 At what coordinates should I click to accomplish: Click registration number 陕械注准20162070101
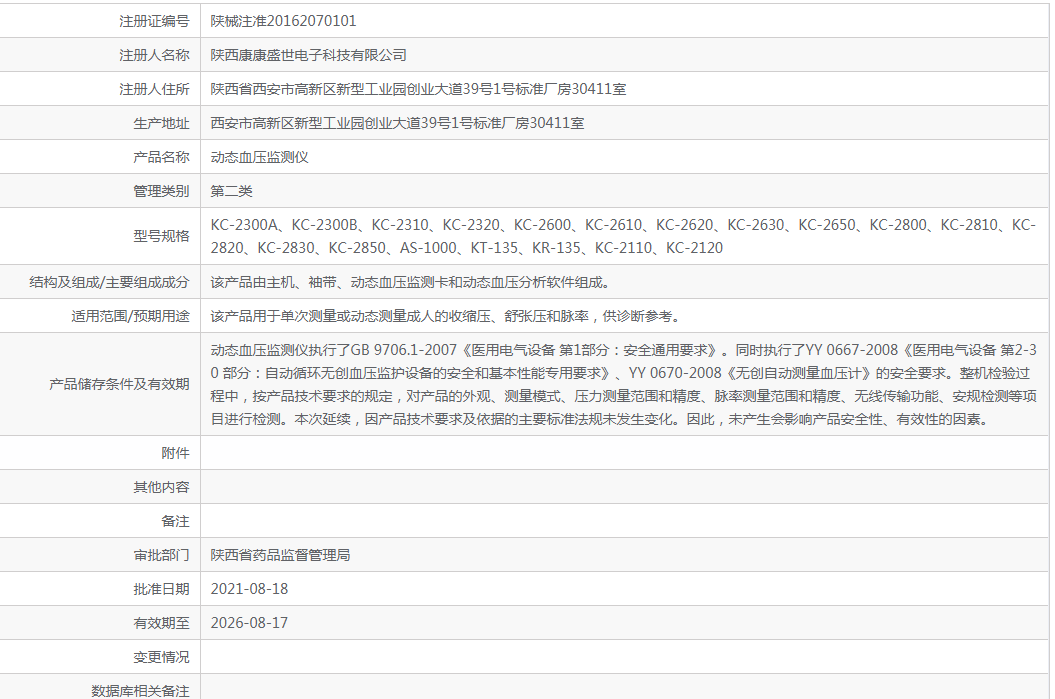tap(283, 21)
